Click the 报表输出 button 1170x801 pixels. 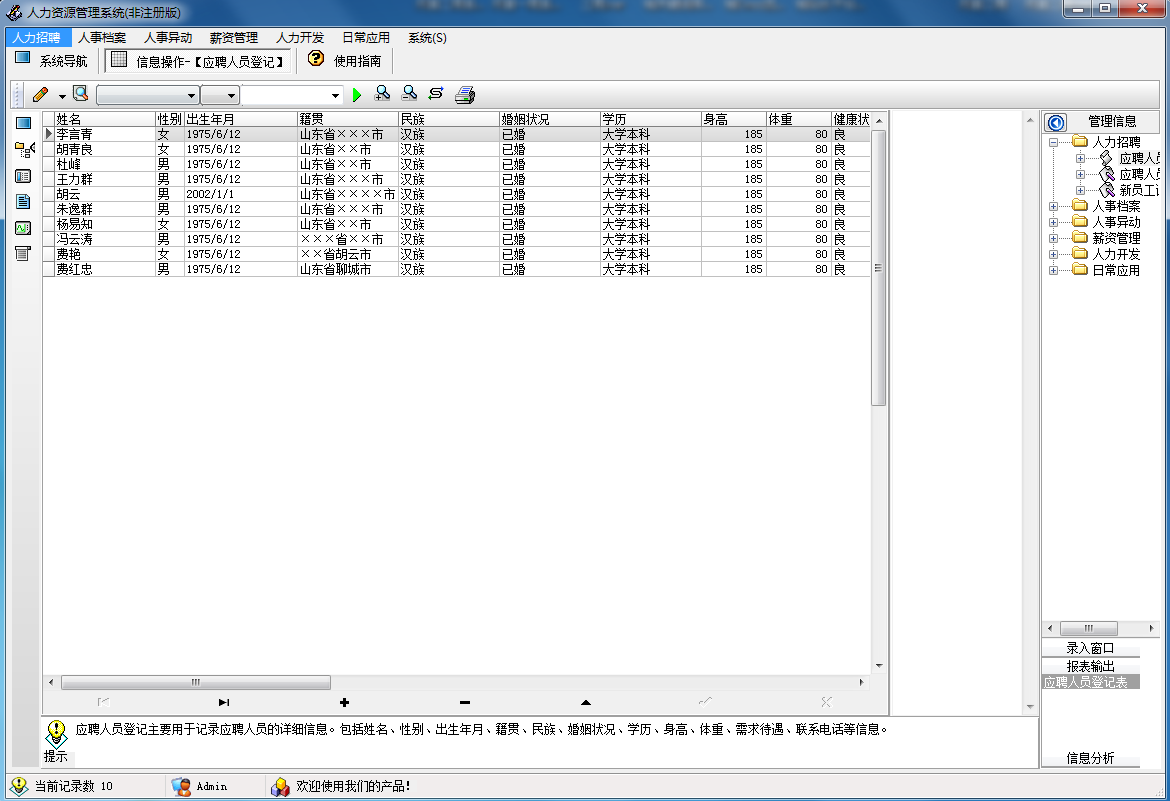point(1090,666)
